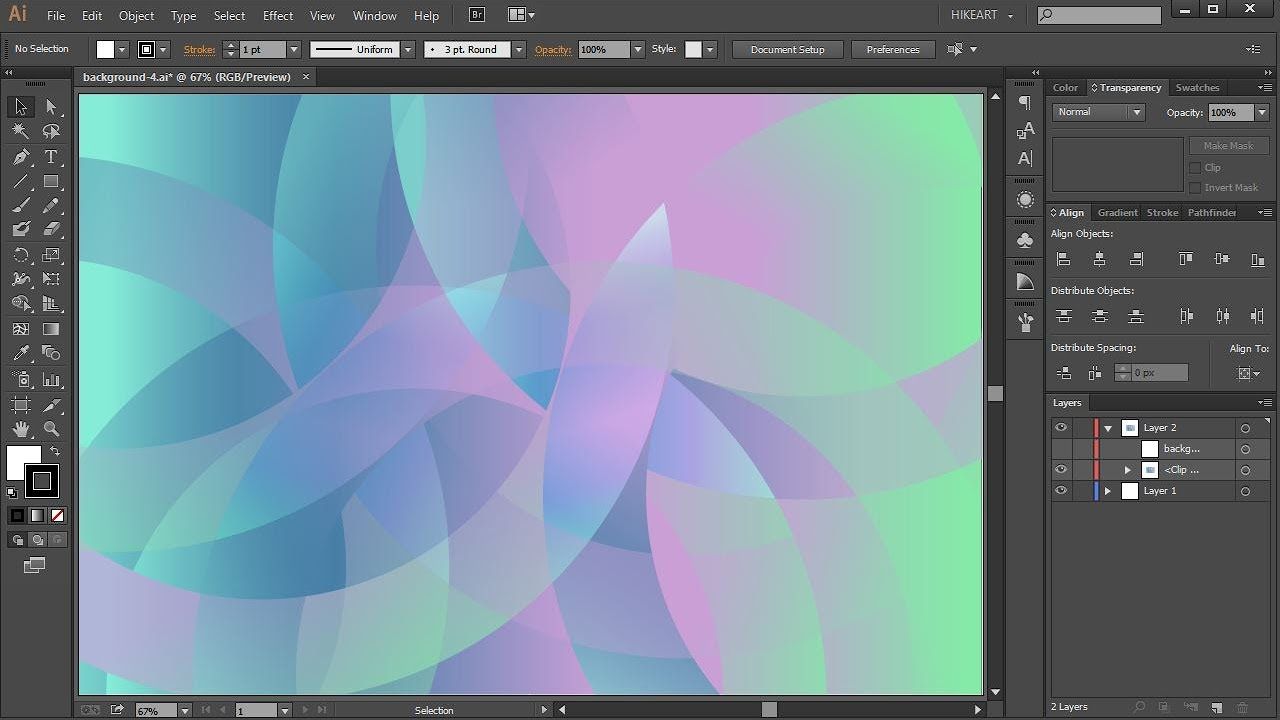
Task: Select the Artboard tool
Action: tap(21, 405)
